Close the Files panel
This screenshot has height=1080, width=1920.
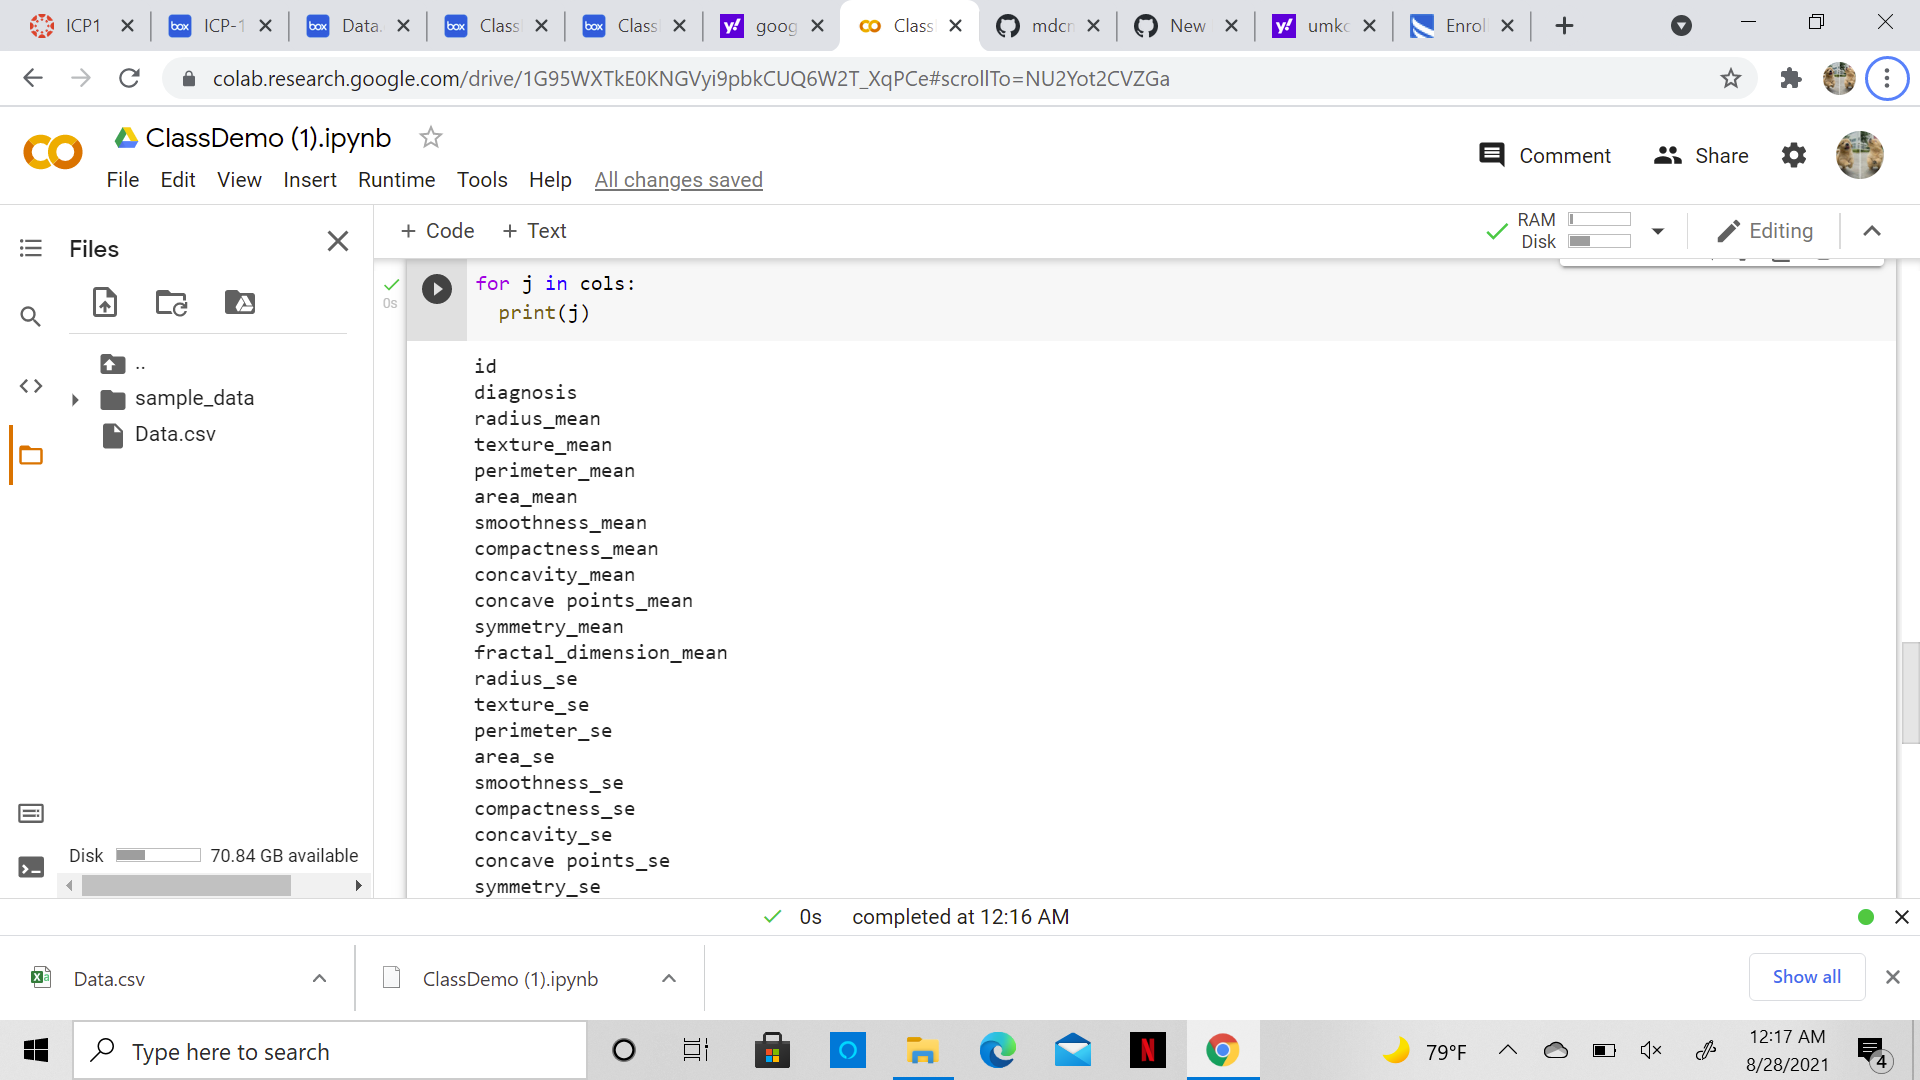tap(338, 241)
